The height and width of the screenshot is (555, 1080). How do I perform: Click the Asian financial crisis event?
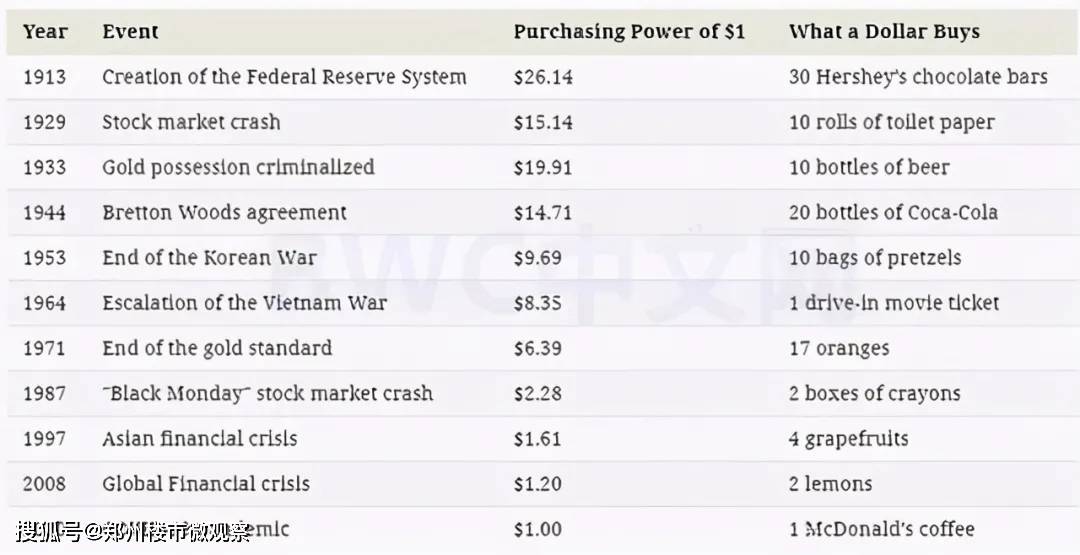tap(199, 438)
